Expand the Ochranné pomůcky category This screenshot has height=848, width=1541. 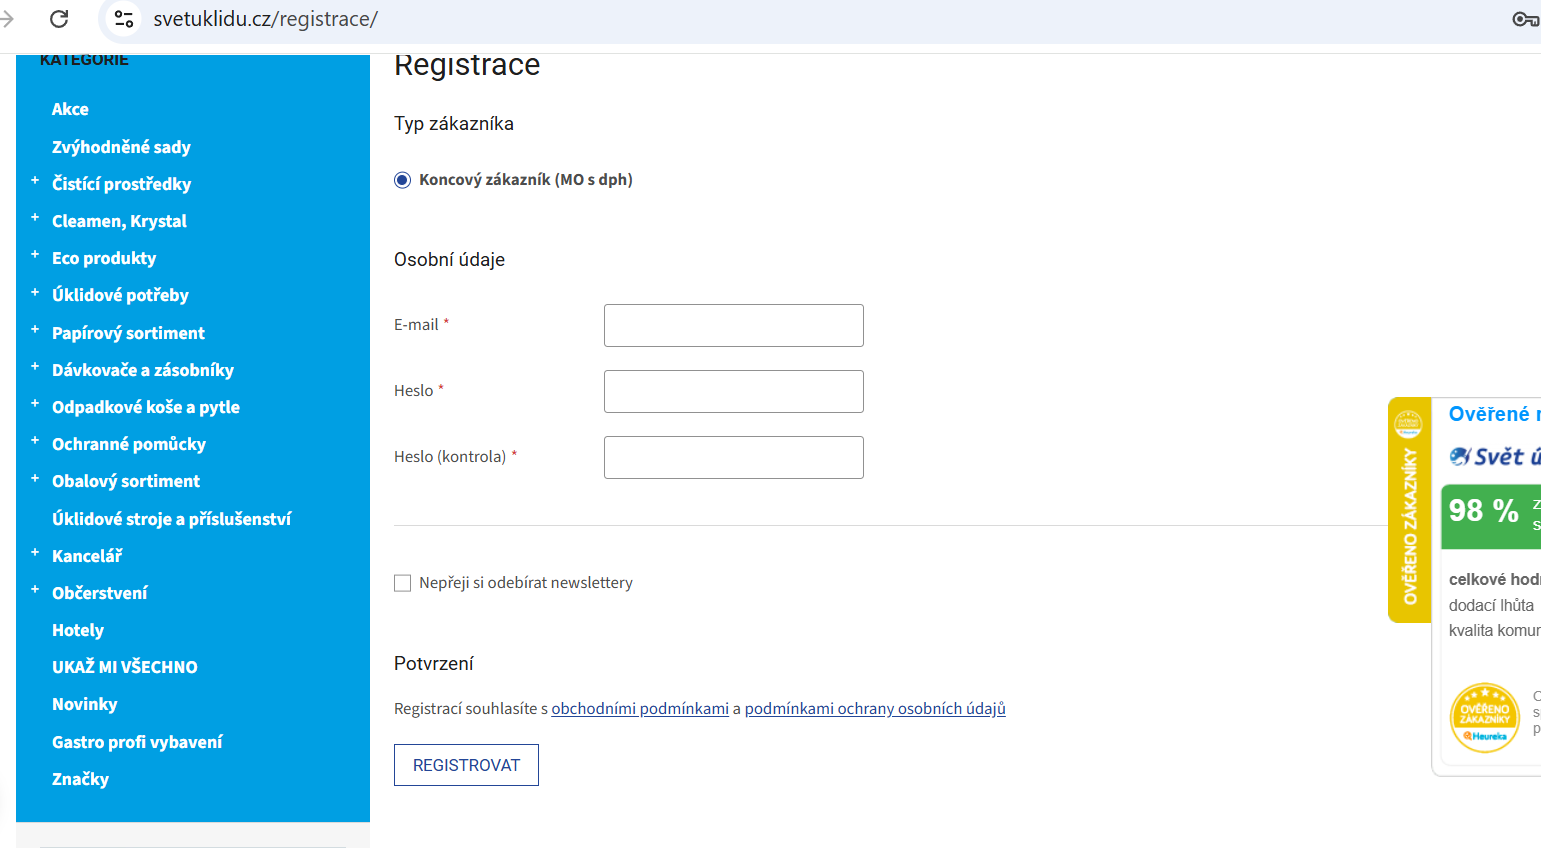click(35, 441)
